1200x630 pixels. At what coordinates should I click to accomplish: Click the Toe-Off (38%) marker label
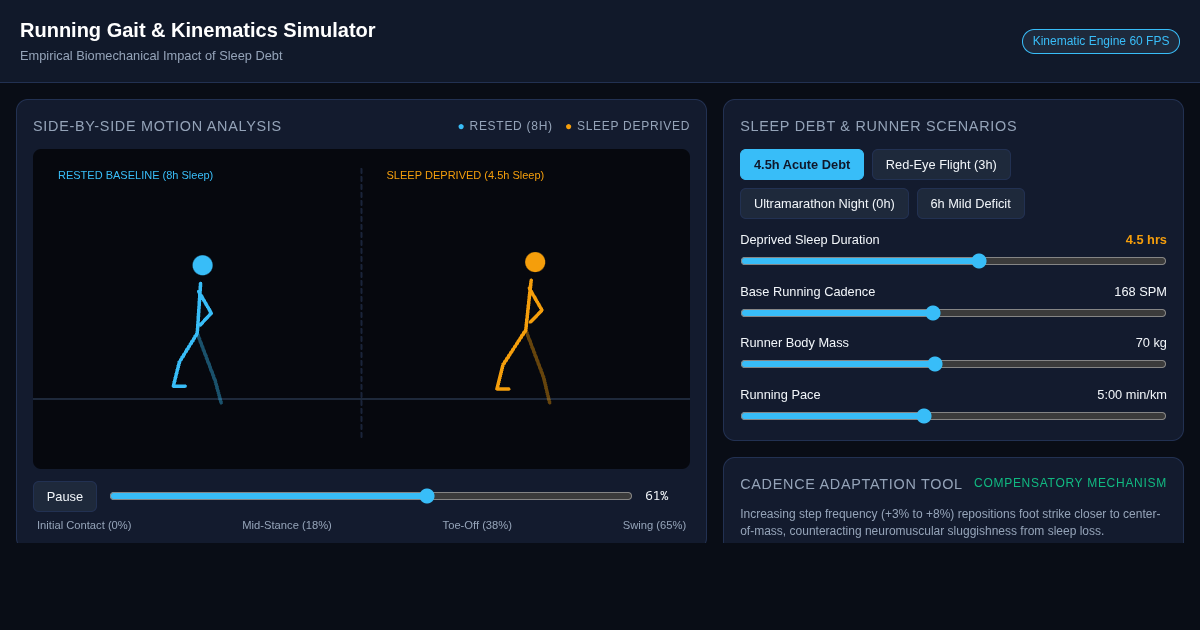477,525
